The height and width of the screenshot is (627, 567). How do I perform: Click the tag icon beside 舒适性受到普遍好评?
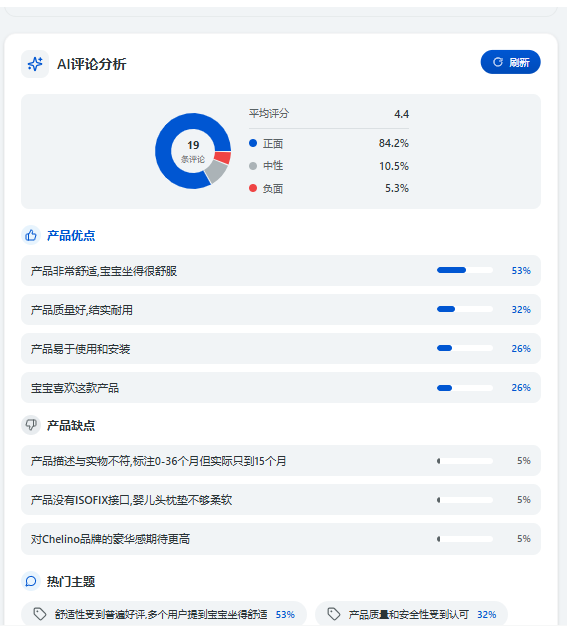point(40,614)
